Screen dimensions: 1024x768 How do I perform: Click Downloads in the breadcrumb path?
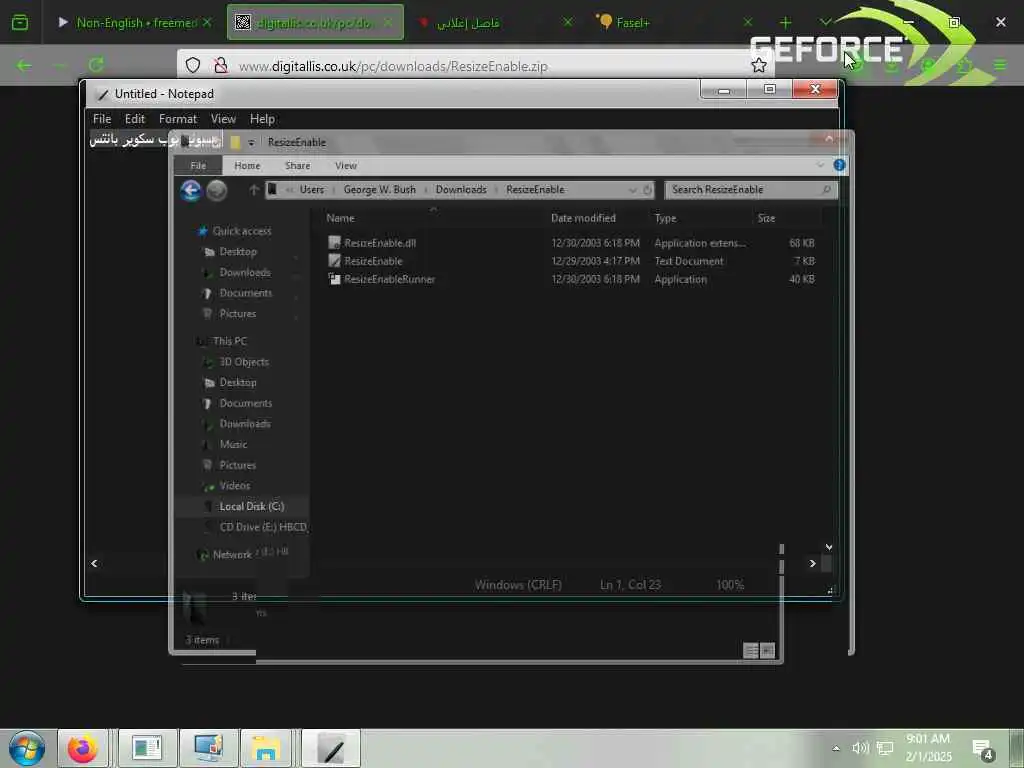(x=461, y=189)
